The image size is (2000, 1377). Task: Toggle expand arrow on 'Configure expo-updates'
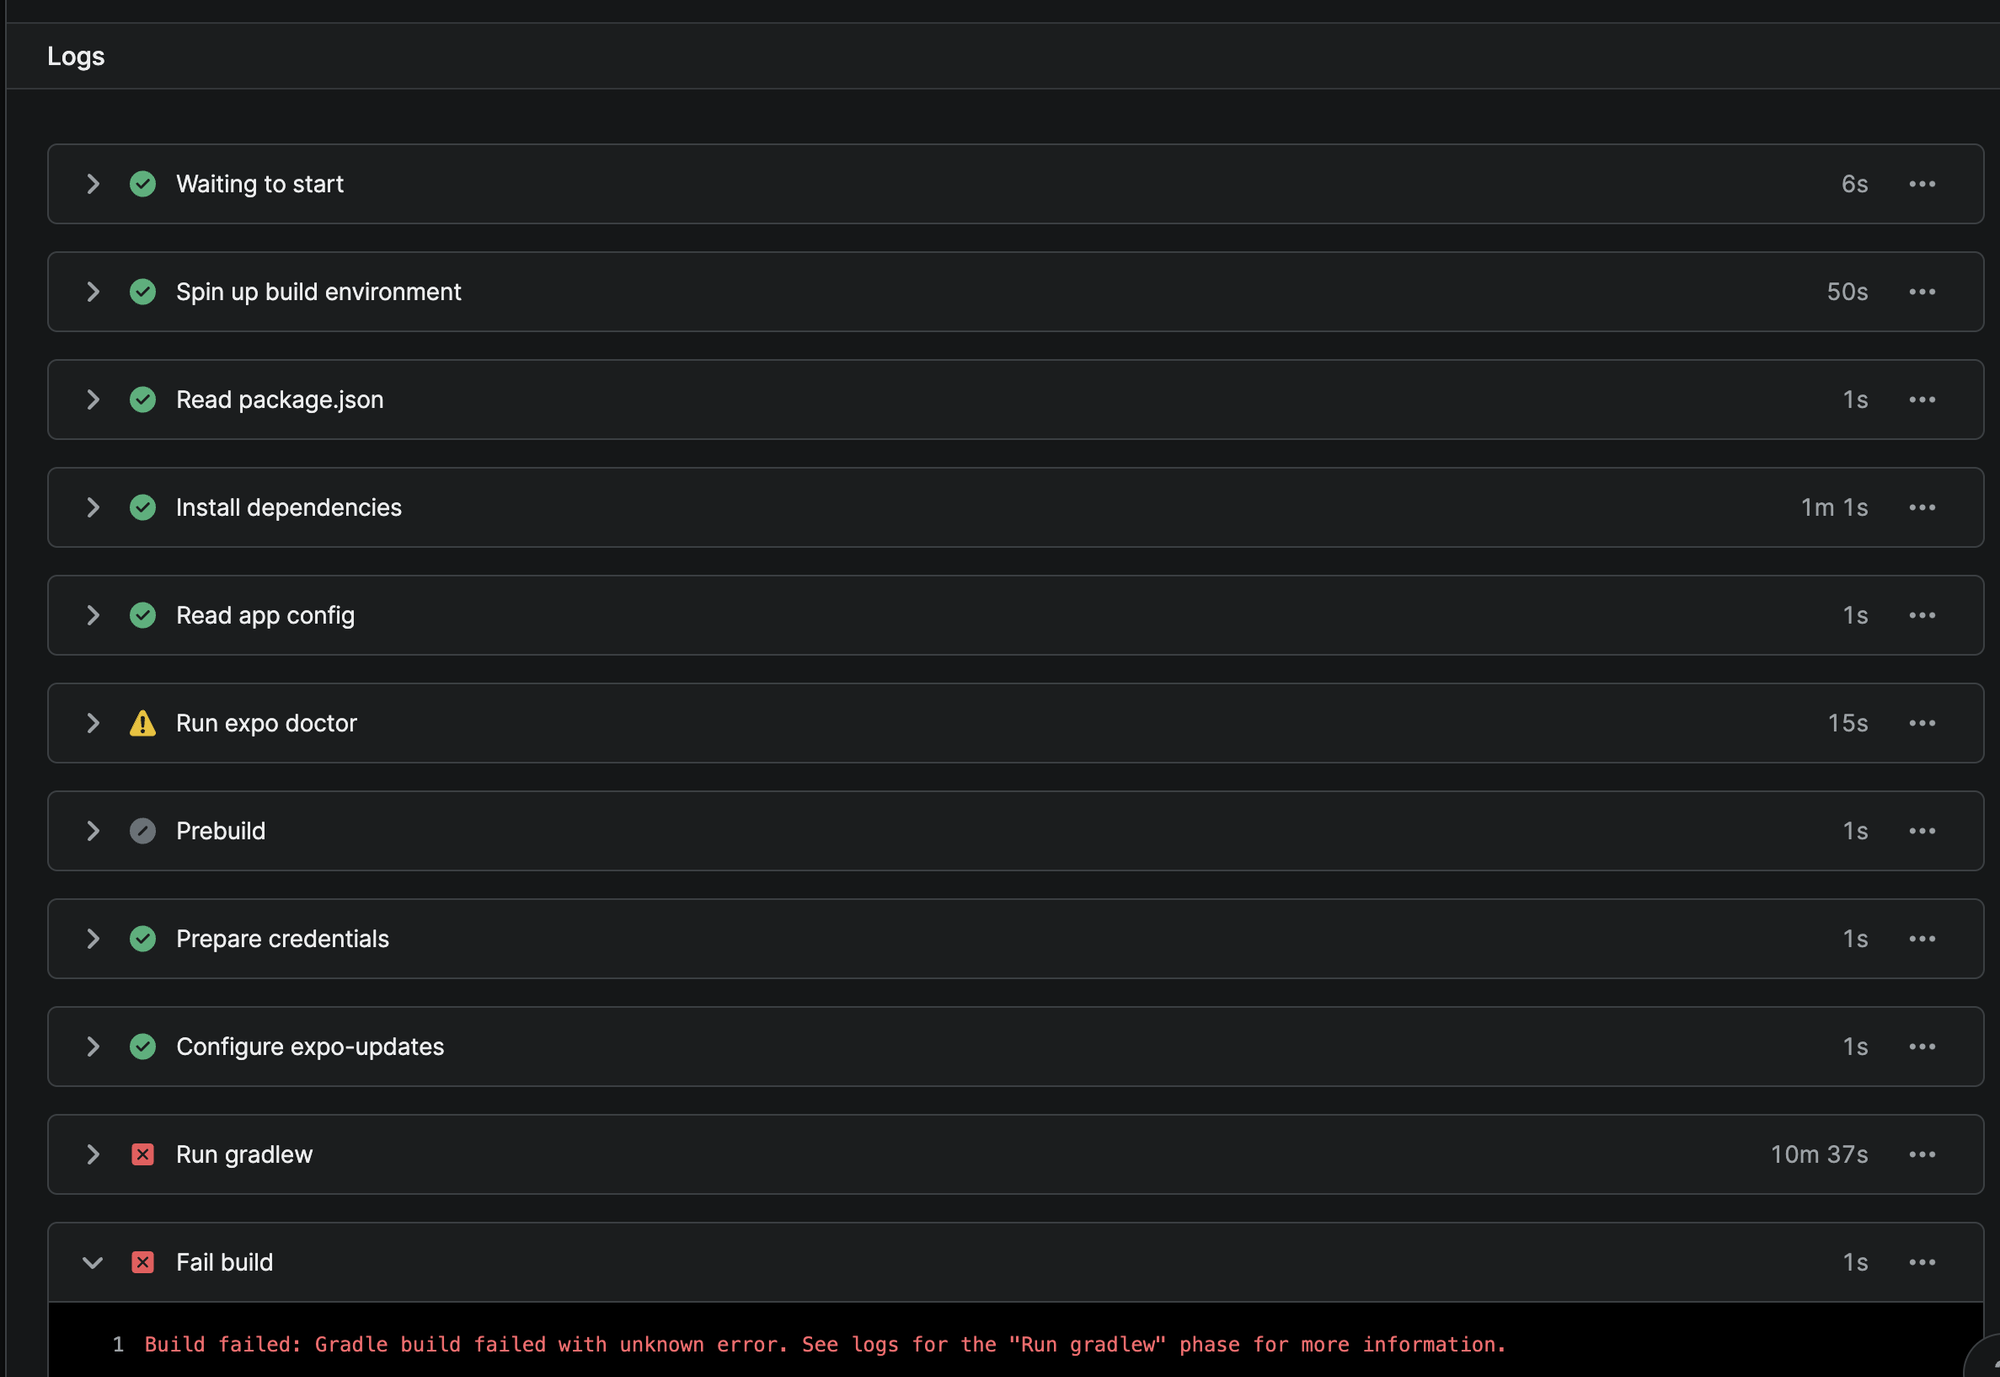94,1046
